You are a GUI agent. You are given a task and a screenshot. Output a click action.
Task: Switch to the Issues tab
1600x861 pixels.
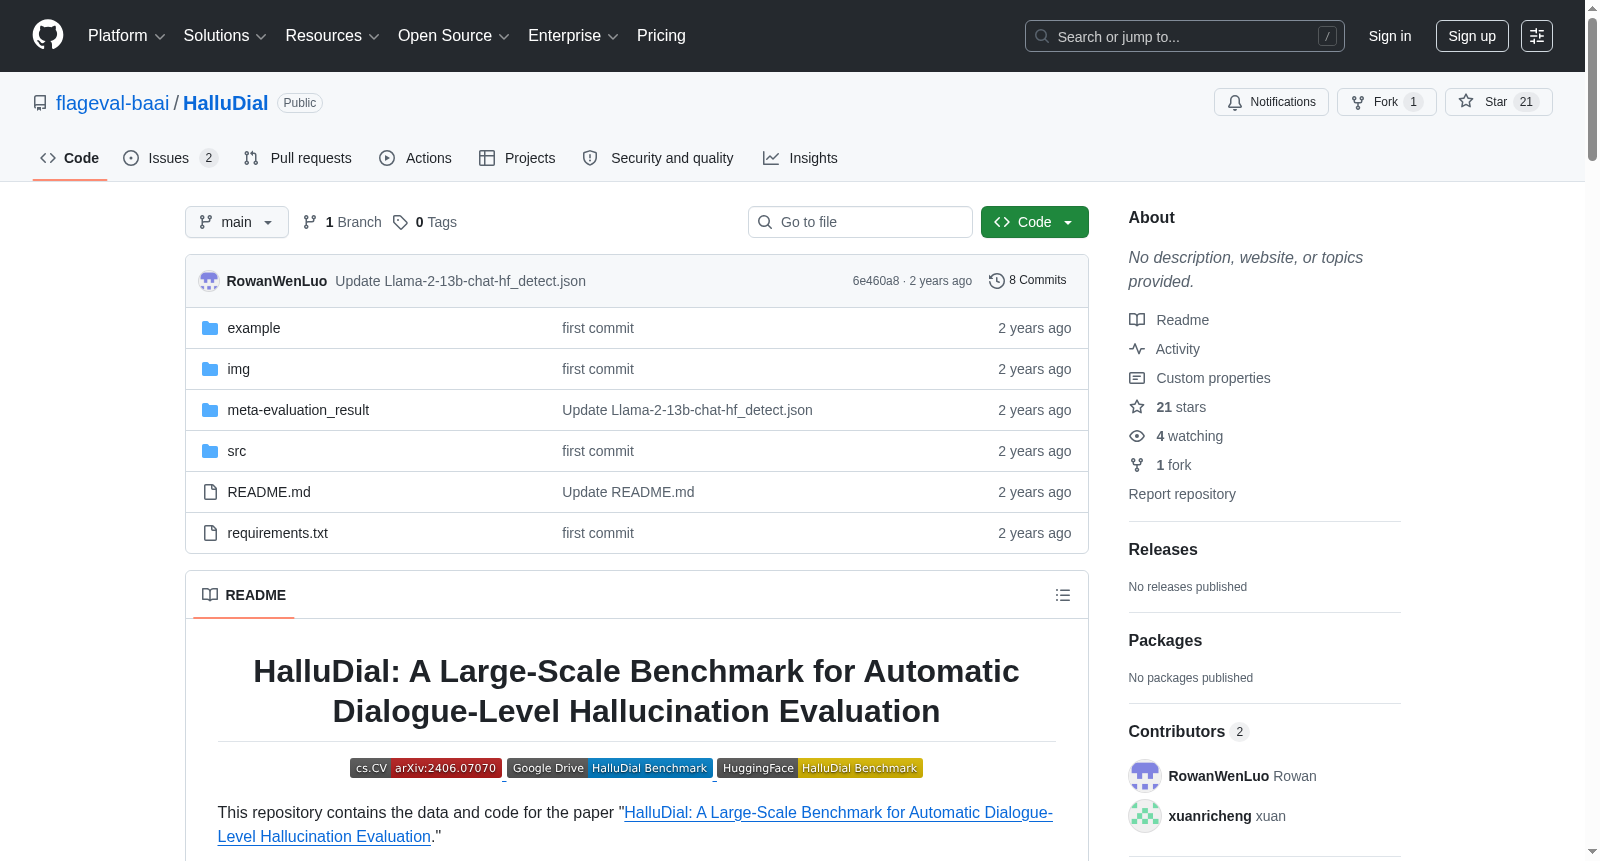click(x=169, y=158)
